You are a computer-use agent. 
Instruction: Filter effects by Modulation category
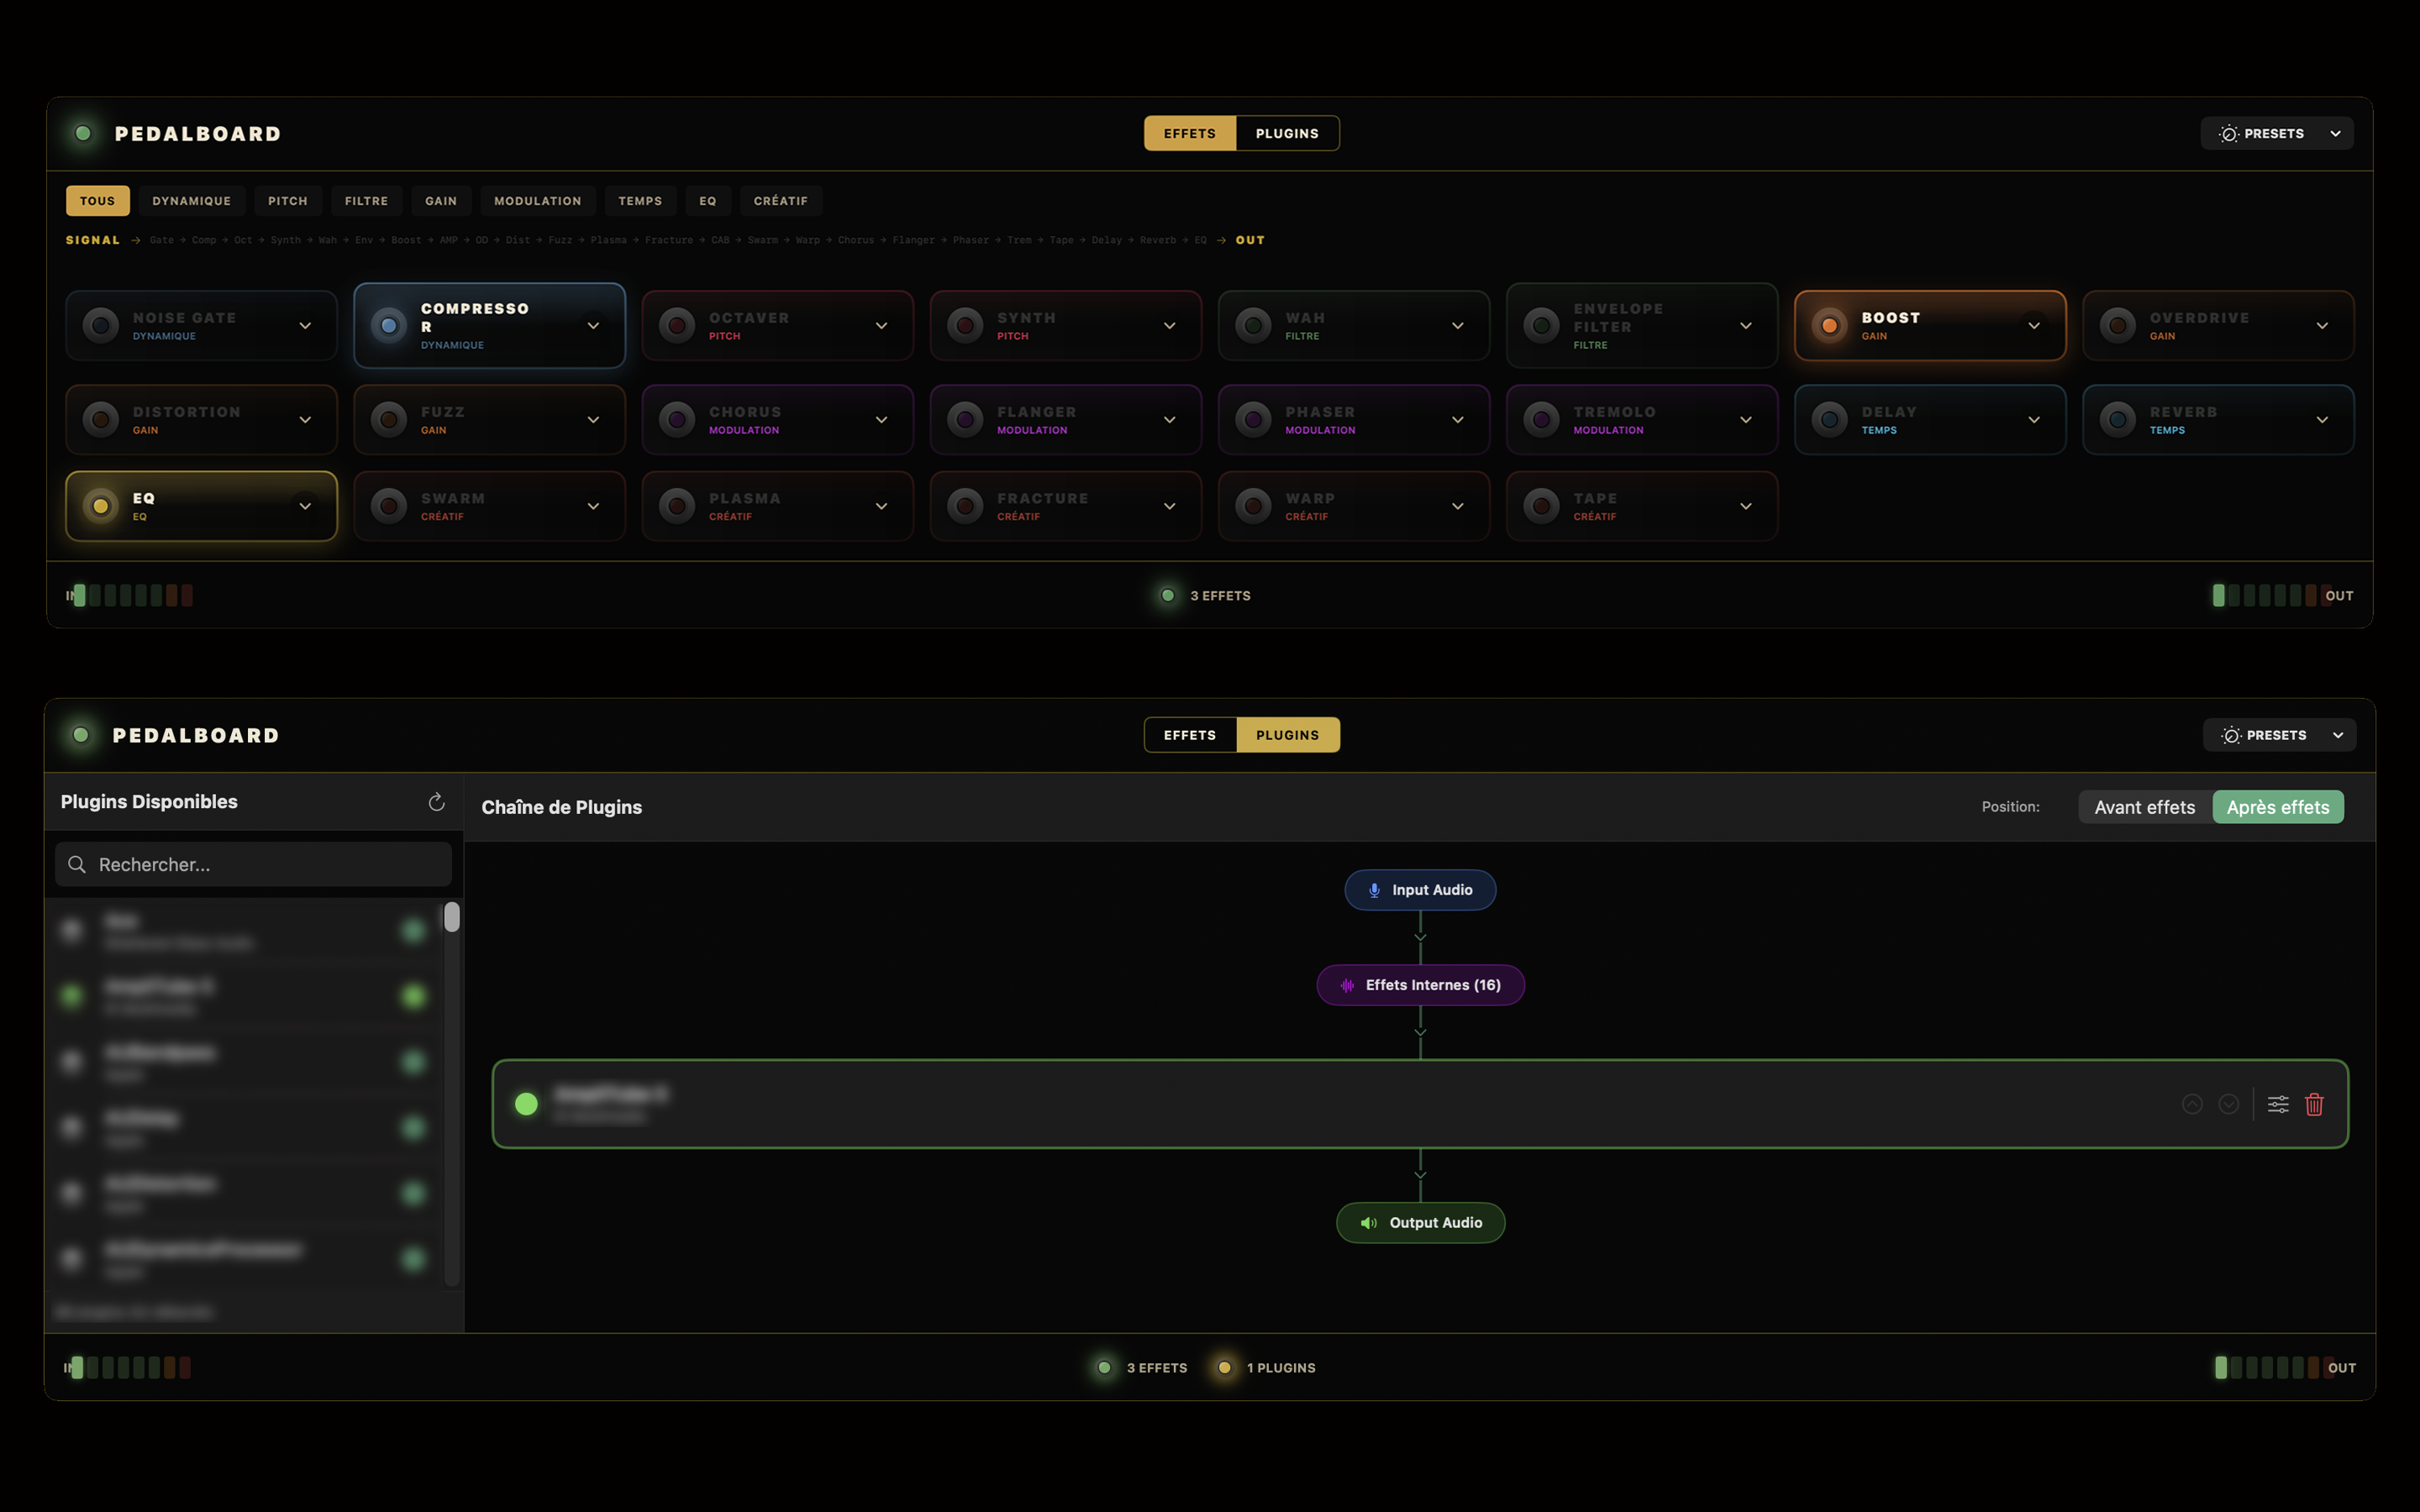point(537,201)
